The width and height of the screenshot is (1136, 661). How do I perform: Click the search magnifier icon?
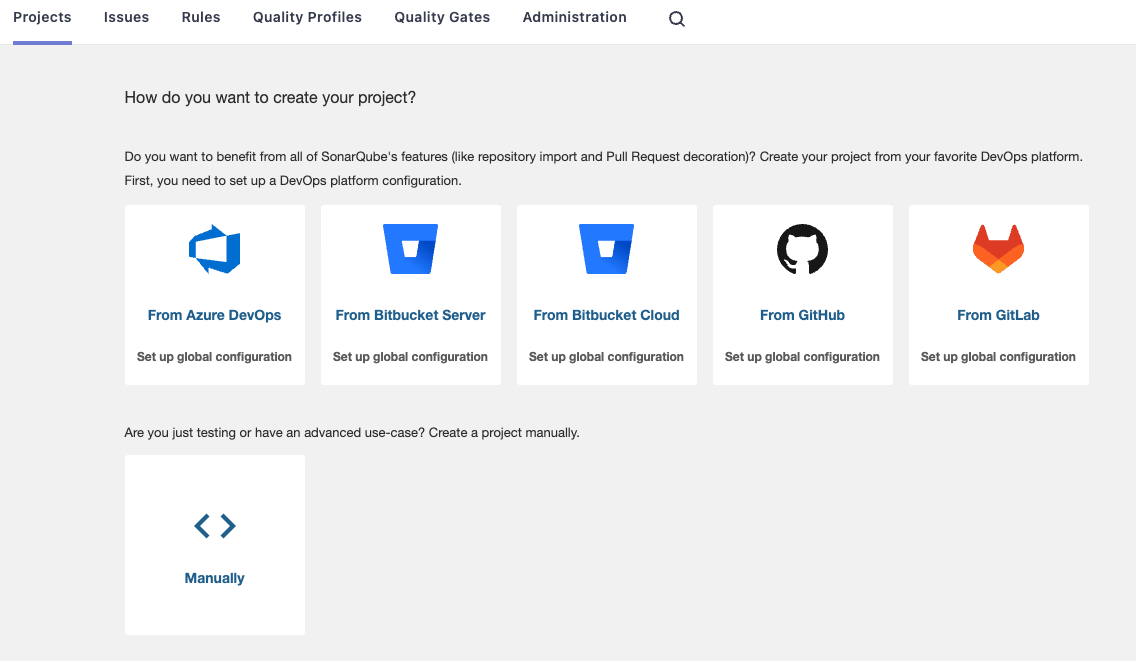click(x=677, y=19)
